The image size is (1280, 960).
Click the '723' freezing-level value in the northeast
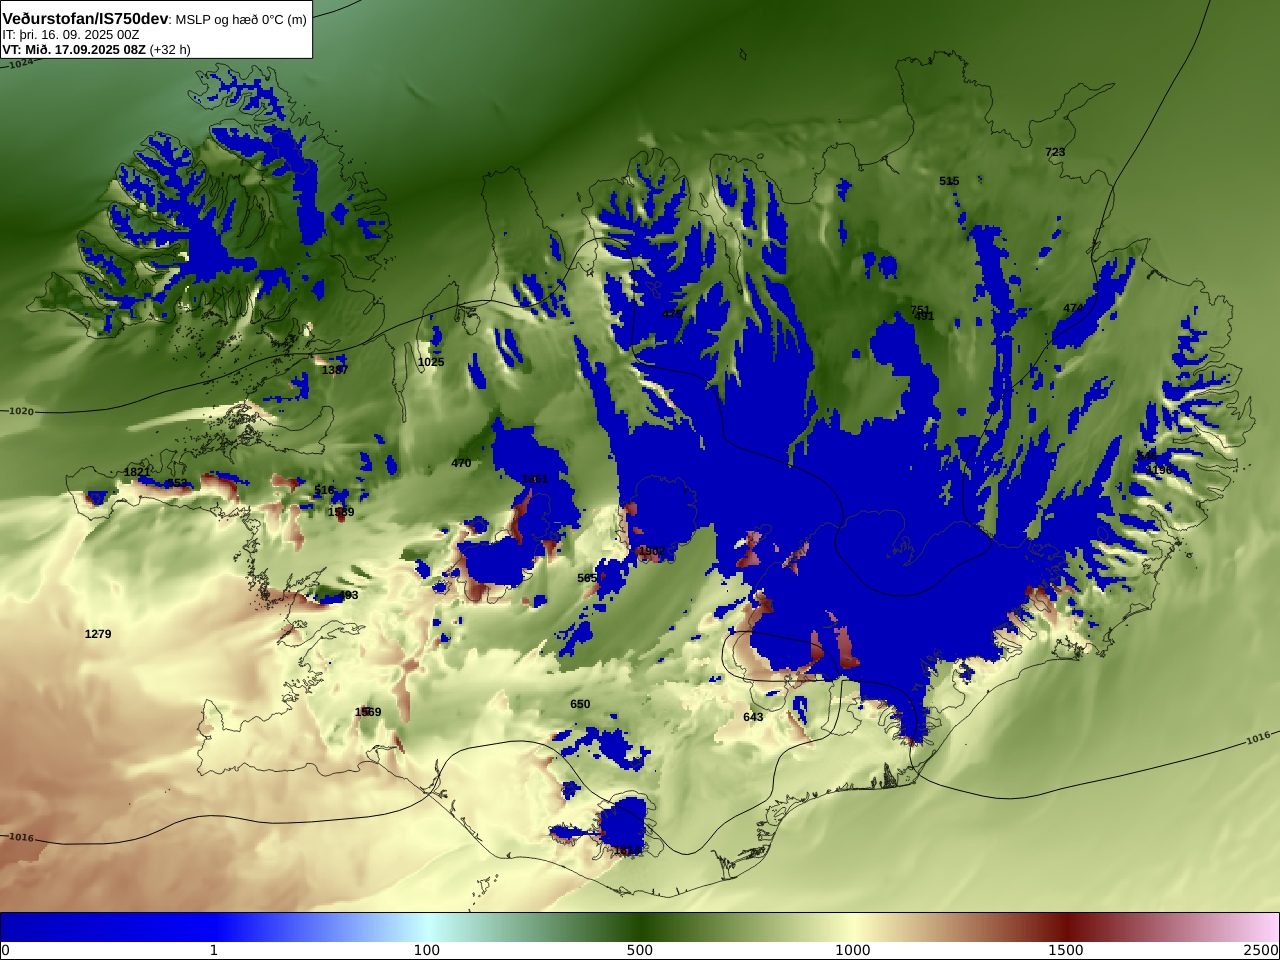tap(1055, 153)
